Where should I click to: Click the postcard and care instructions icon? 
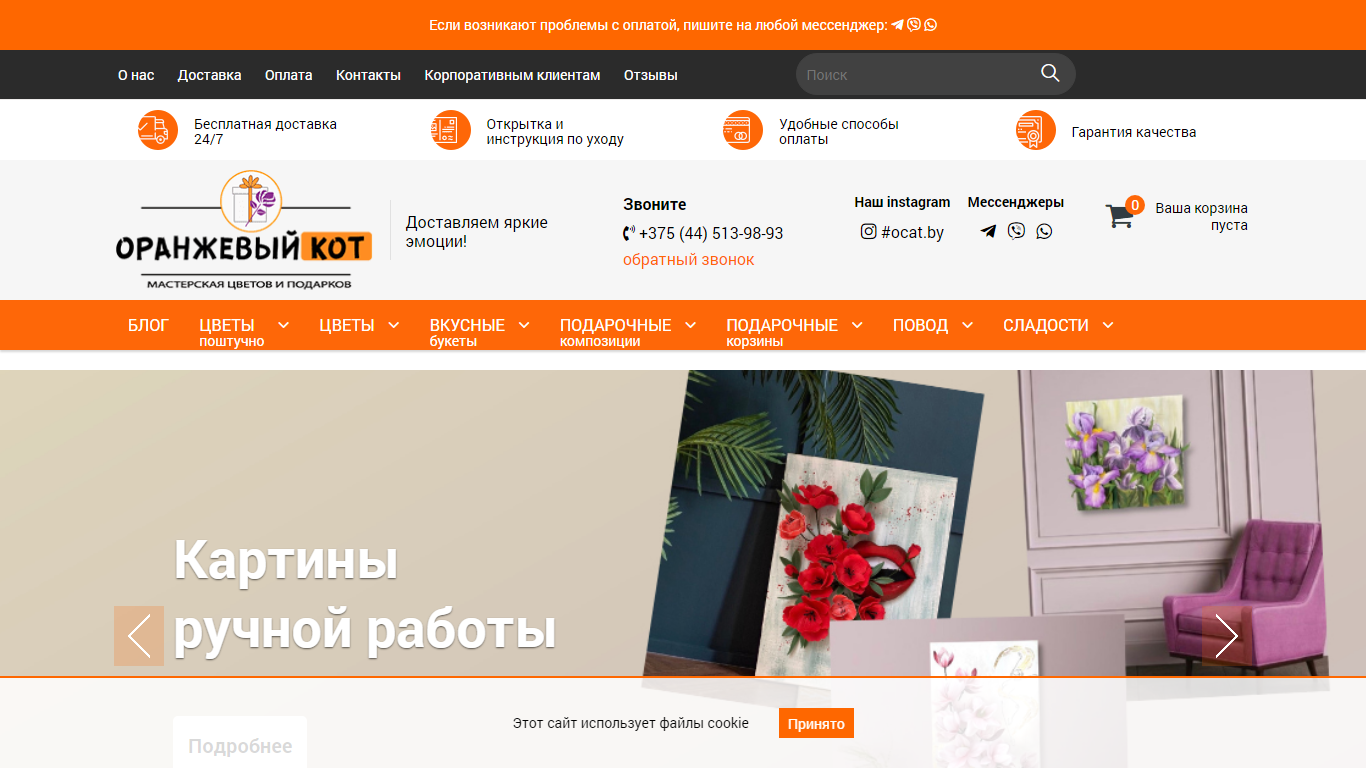[451, 130]
